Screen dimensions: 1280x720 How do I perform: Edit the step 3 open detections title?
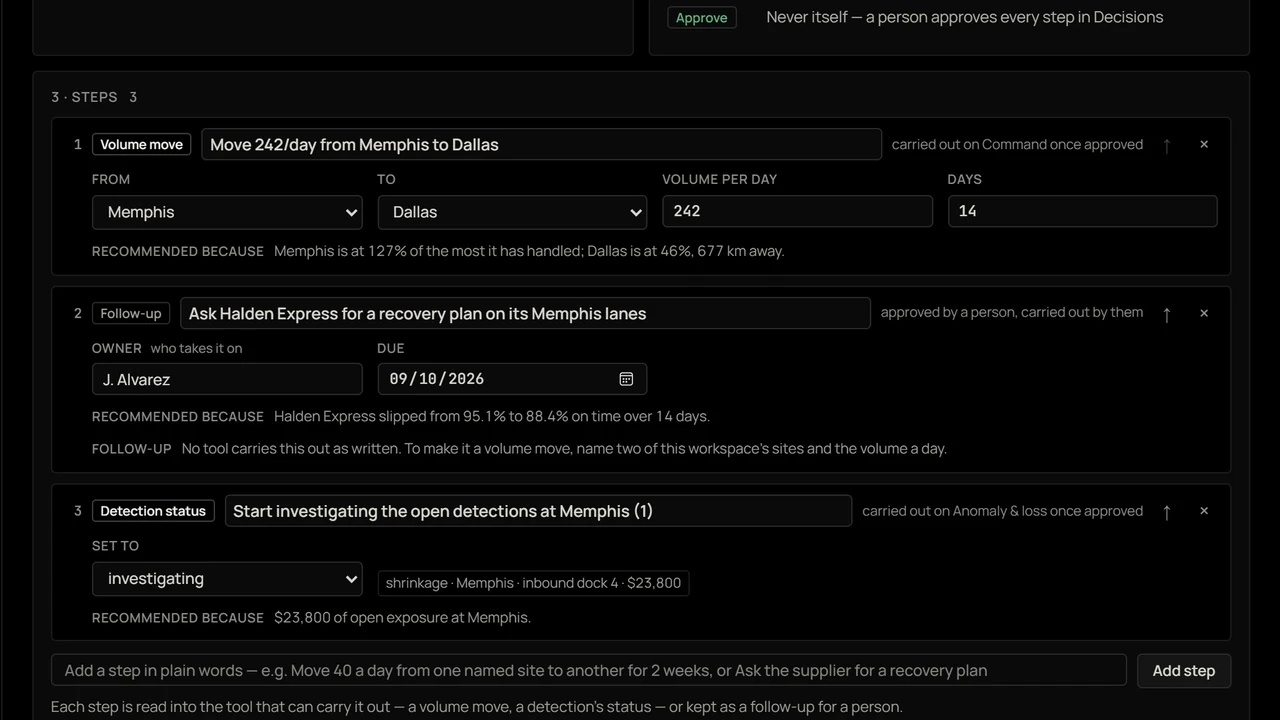point(538,511)
